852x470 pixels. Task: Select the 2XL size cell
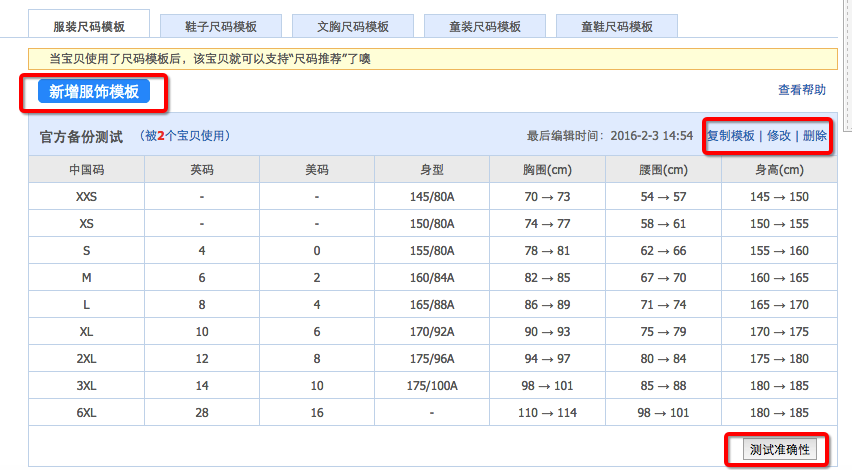click(x=86, y=359)
